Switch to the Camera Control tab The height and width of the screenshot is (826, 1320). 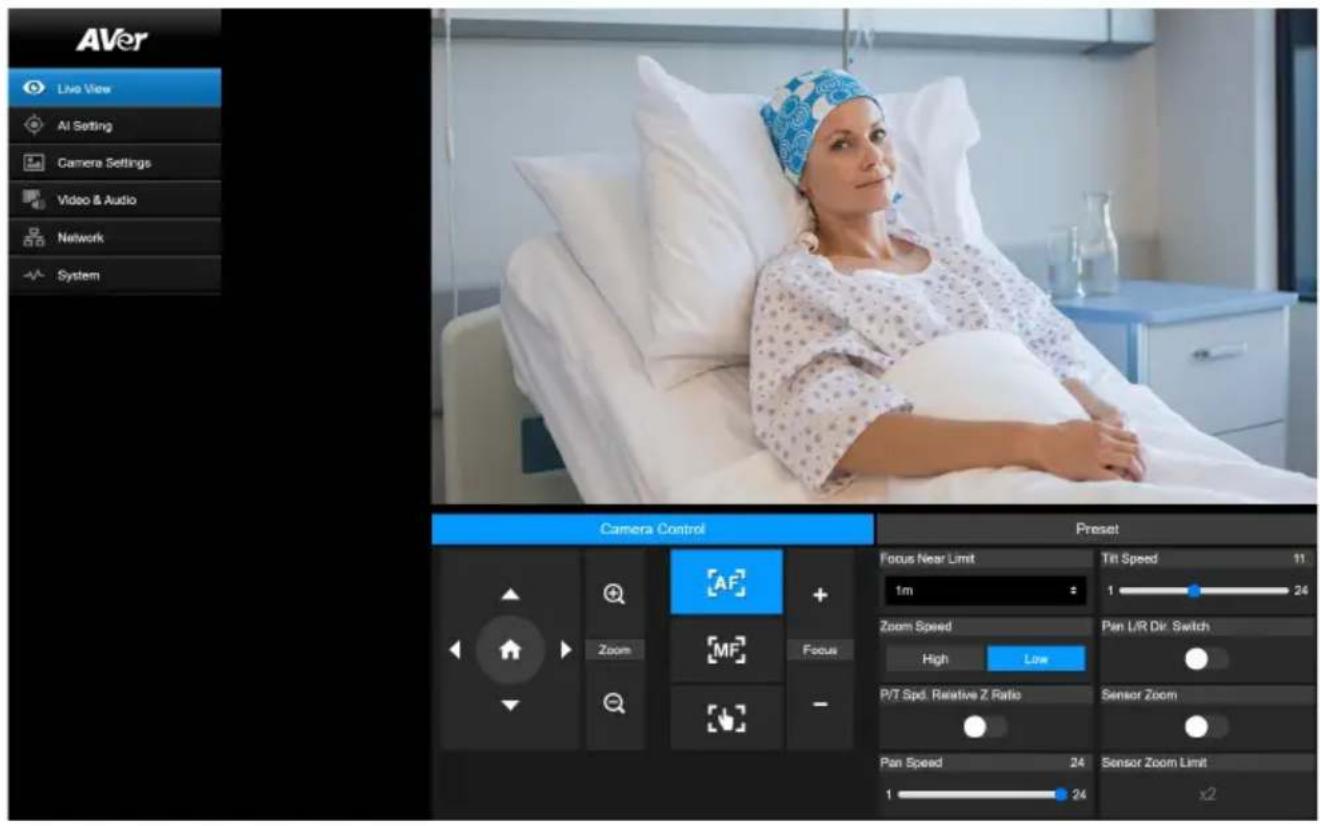652,528
